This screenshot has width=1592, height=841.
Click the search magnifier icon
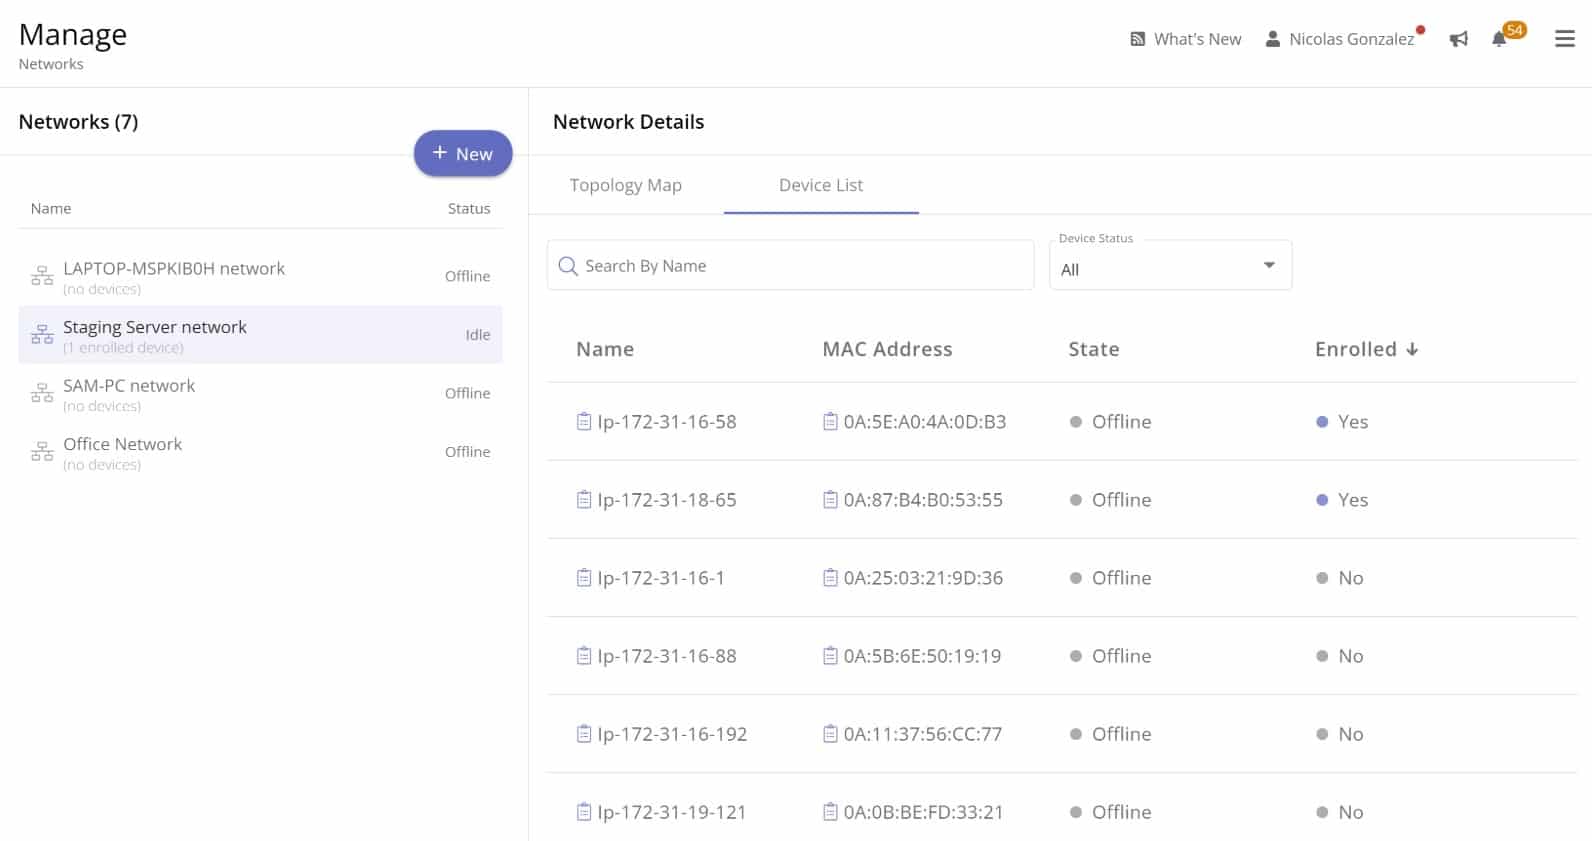click(x=568, y=266)
